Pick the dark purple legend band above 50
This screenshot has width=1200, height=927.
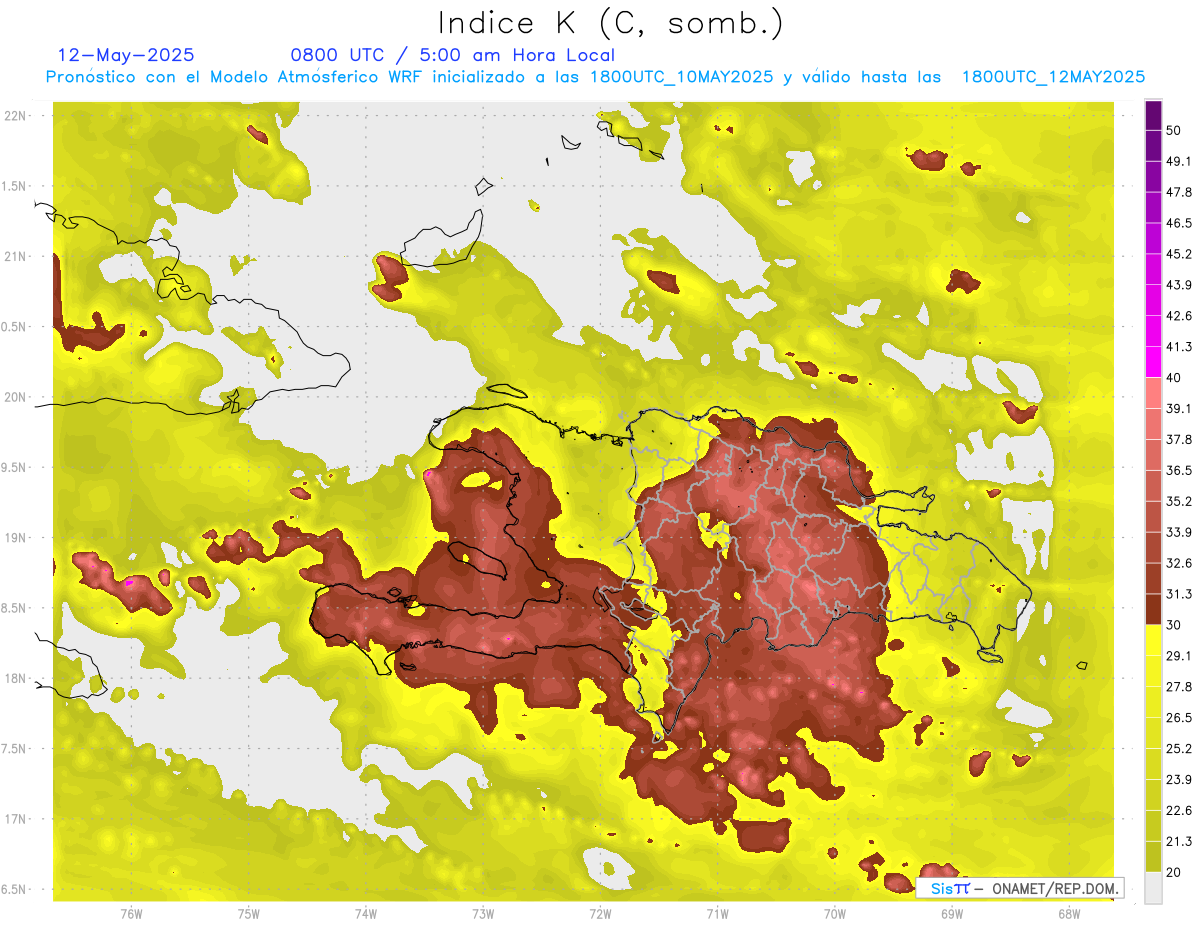[x=1153, y=115]
